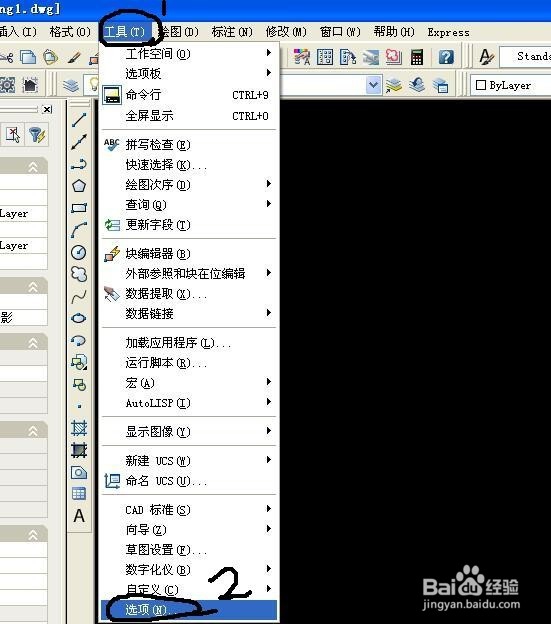This screenshot has width=551, height=624.
Task: Select the Gradient fill tool
Action: 79,450
